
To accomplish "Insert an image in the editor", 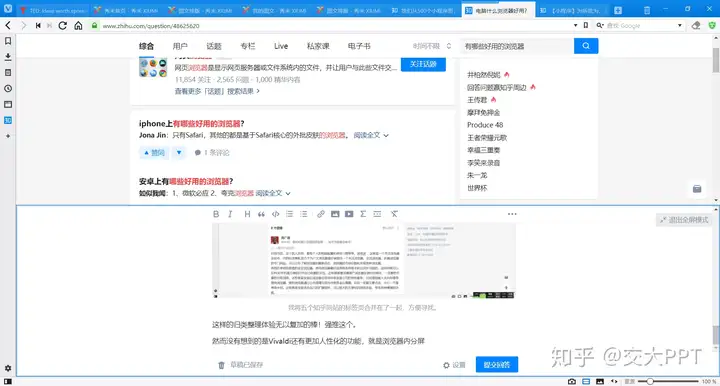I will coord(335,214).
